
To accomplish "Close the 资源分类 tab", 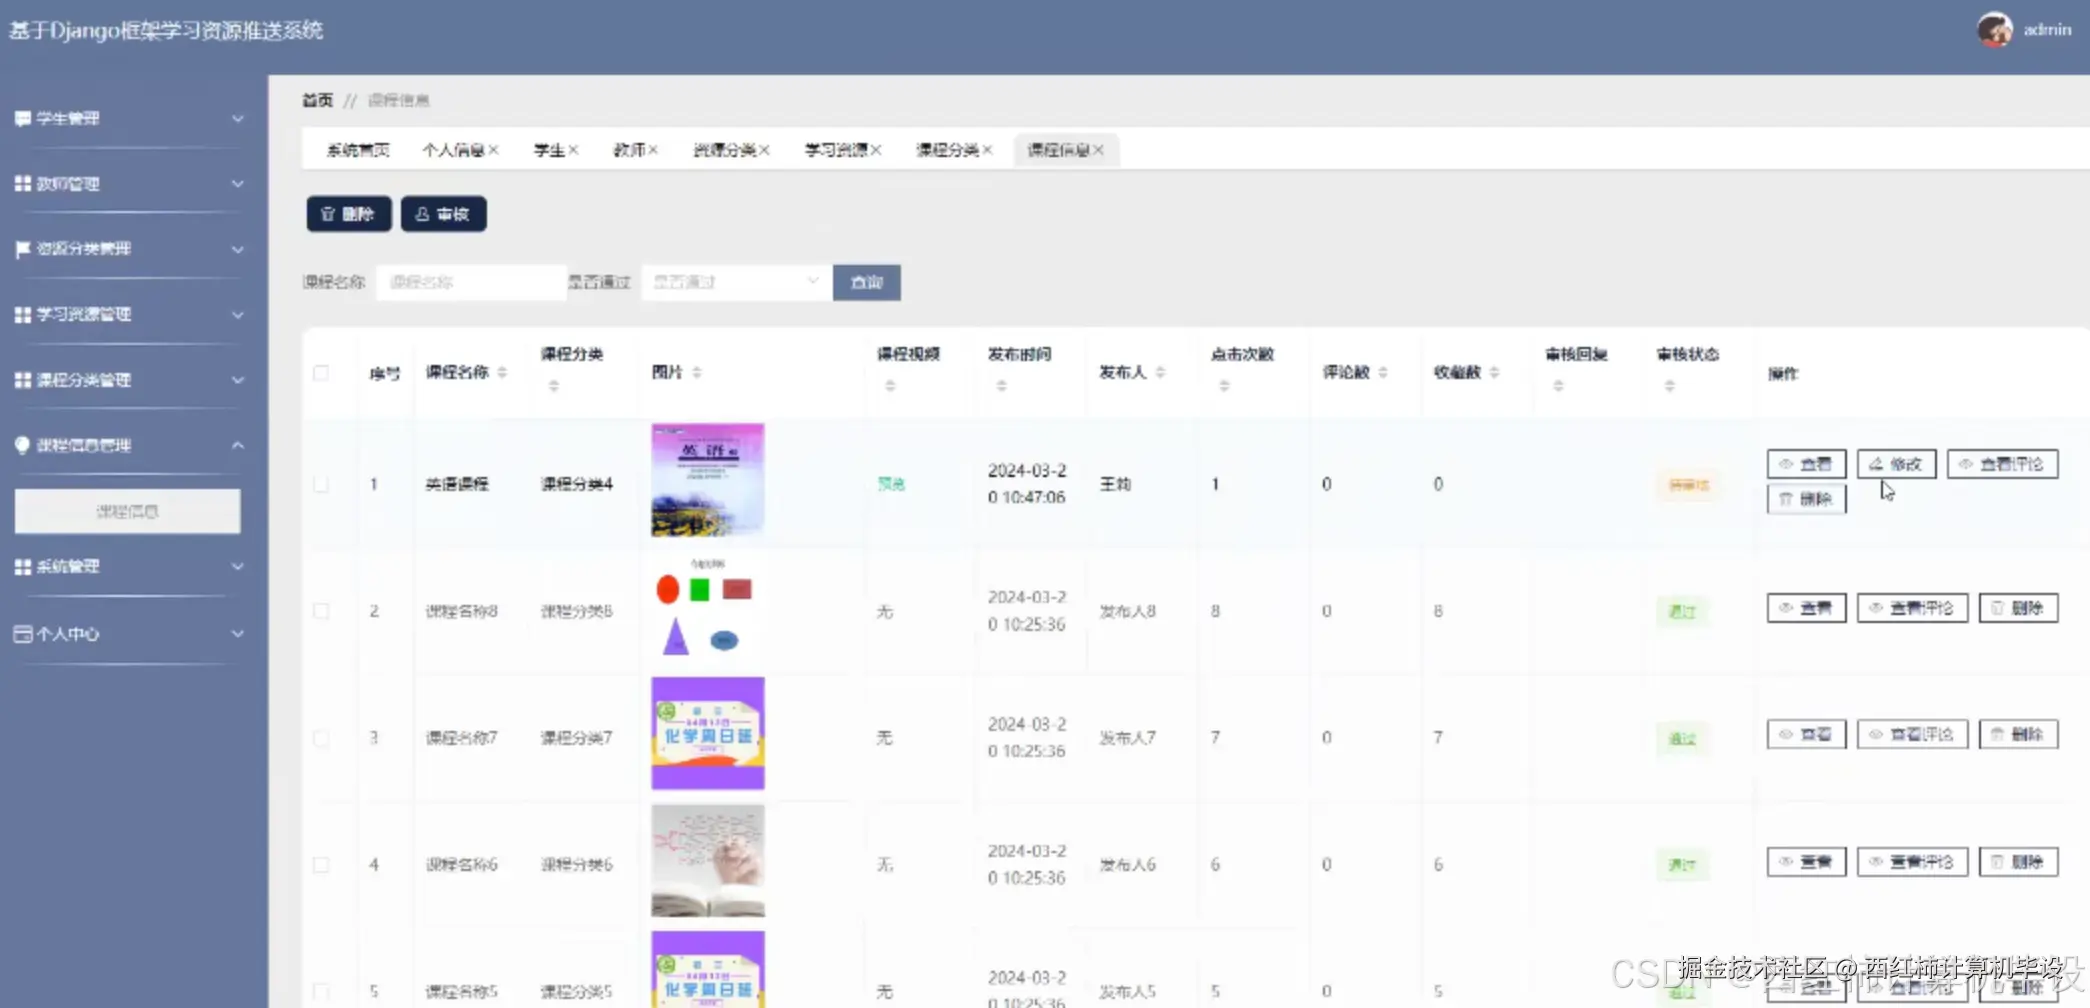I will (764, 150).
